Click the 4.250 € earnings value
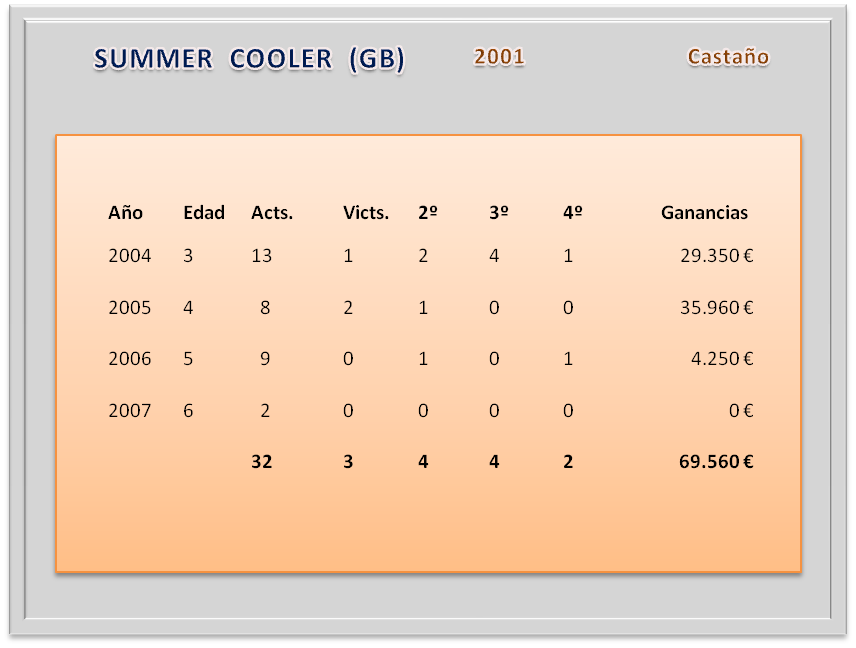This screenshot has height=648, width=856. coord(721,359)
